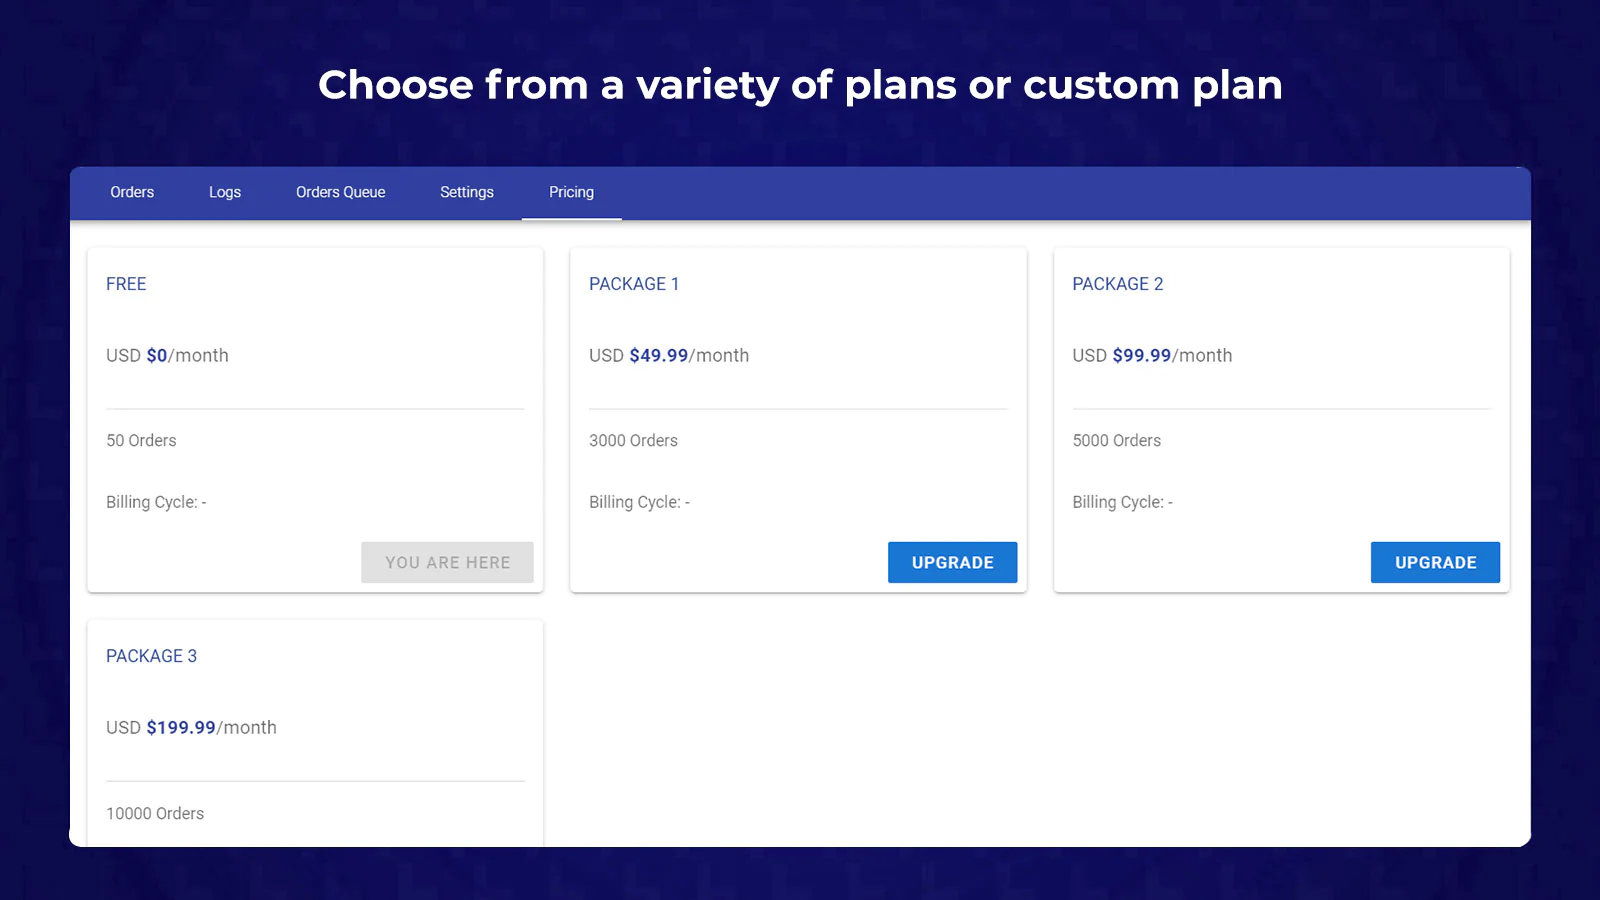The width and height of the screenshot is (1600, 900).
Task: Open the Orders tab
Action: click(132, 192)
